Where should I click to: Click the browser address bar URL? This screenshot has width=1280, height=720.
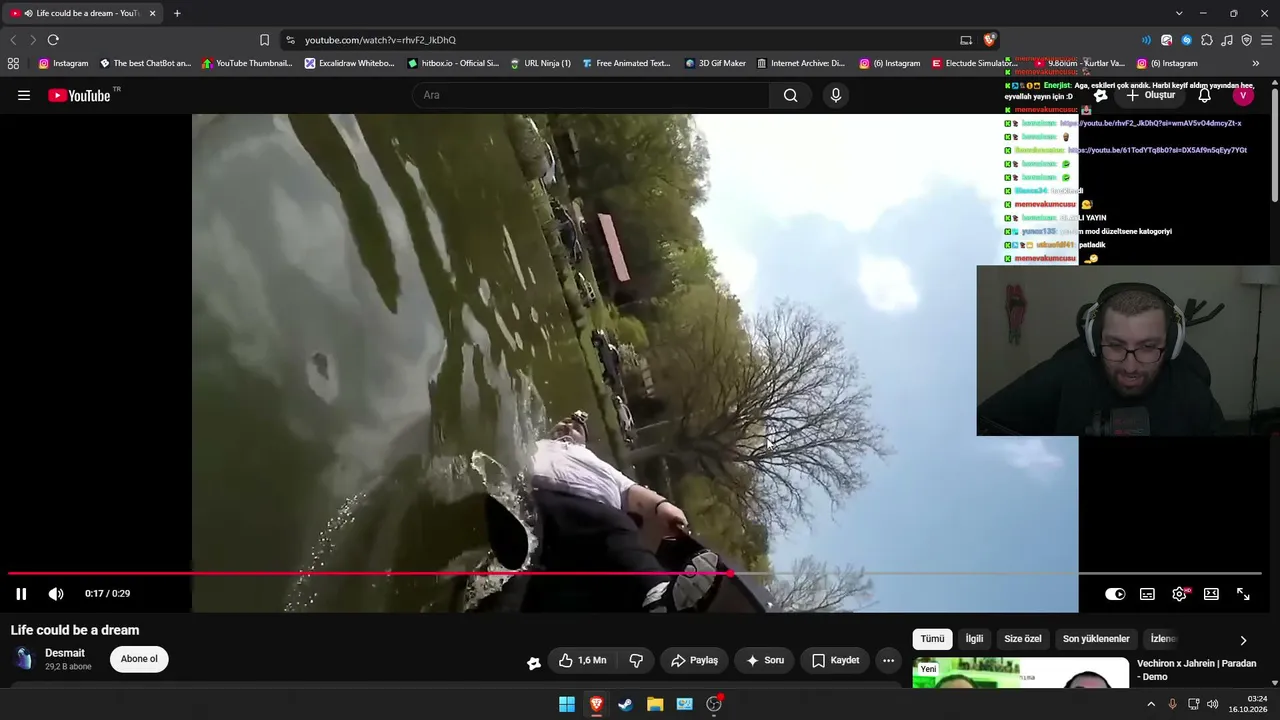click(380, 40)
